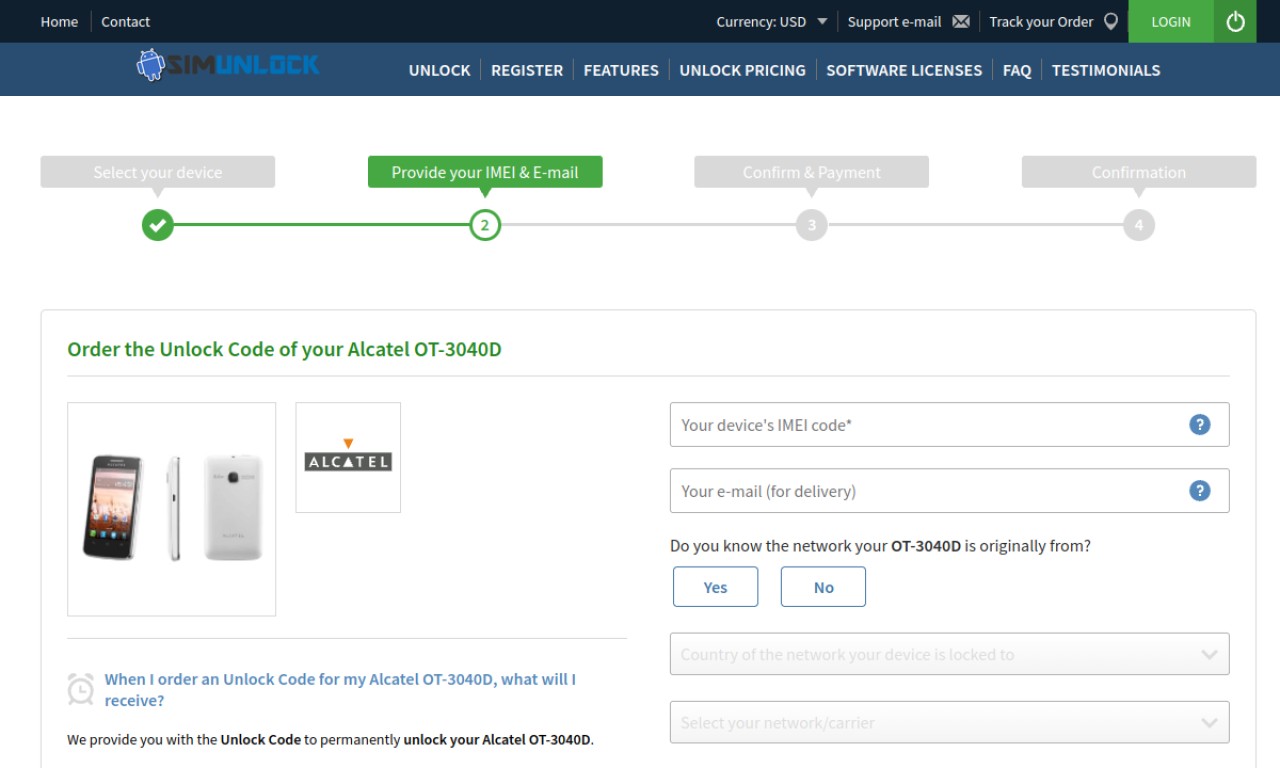Click the 'Confirm & Payment' step label

click(812, 172)
